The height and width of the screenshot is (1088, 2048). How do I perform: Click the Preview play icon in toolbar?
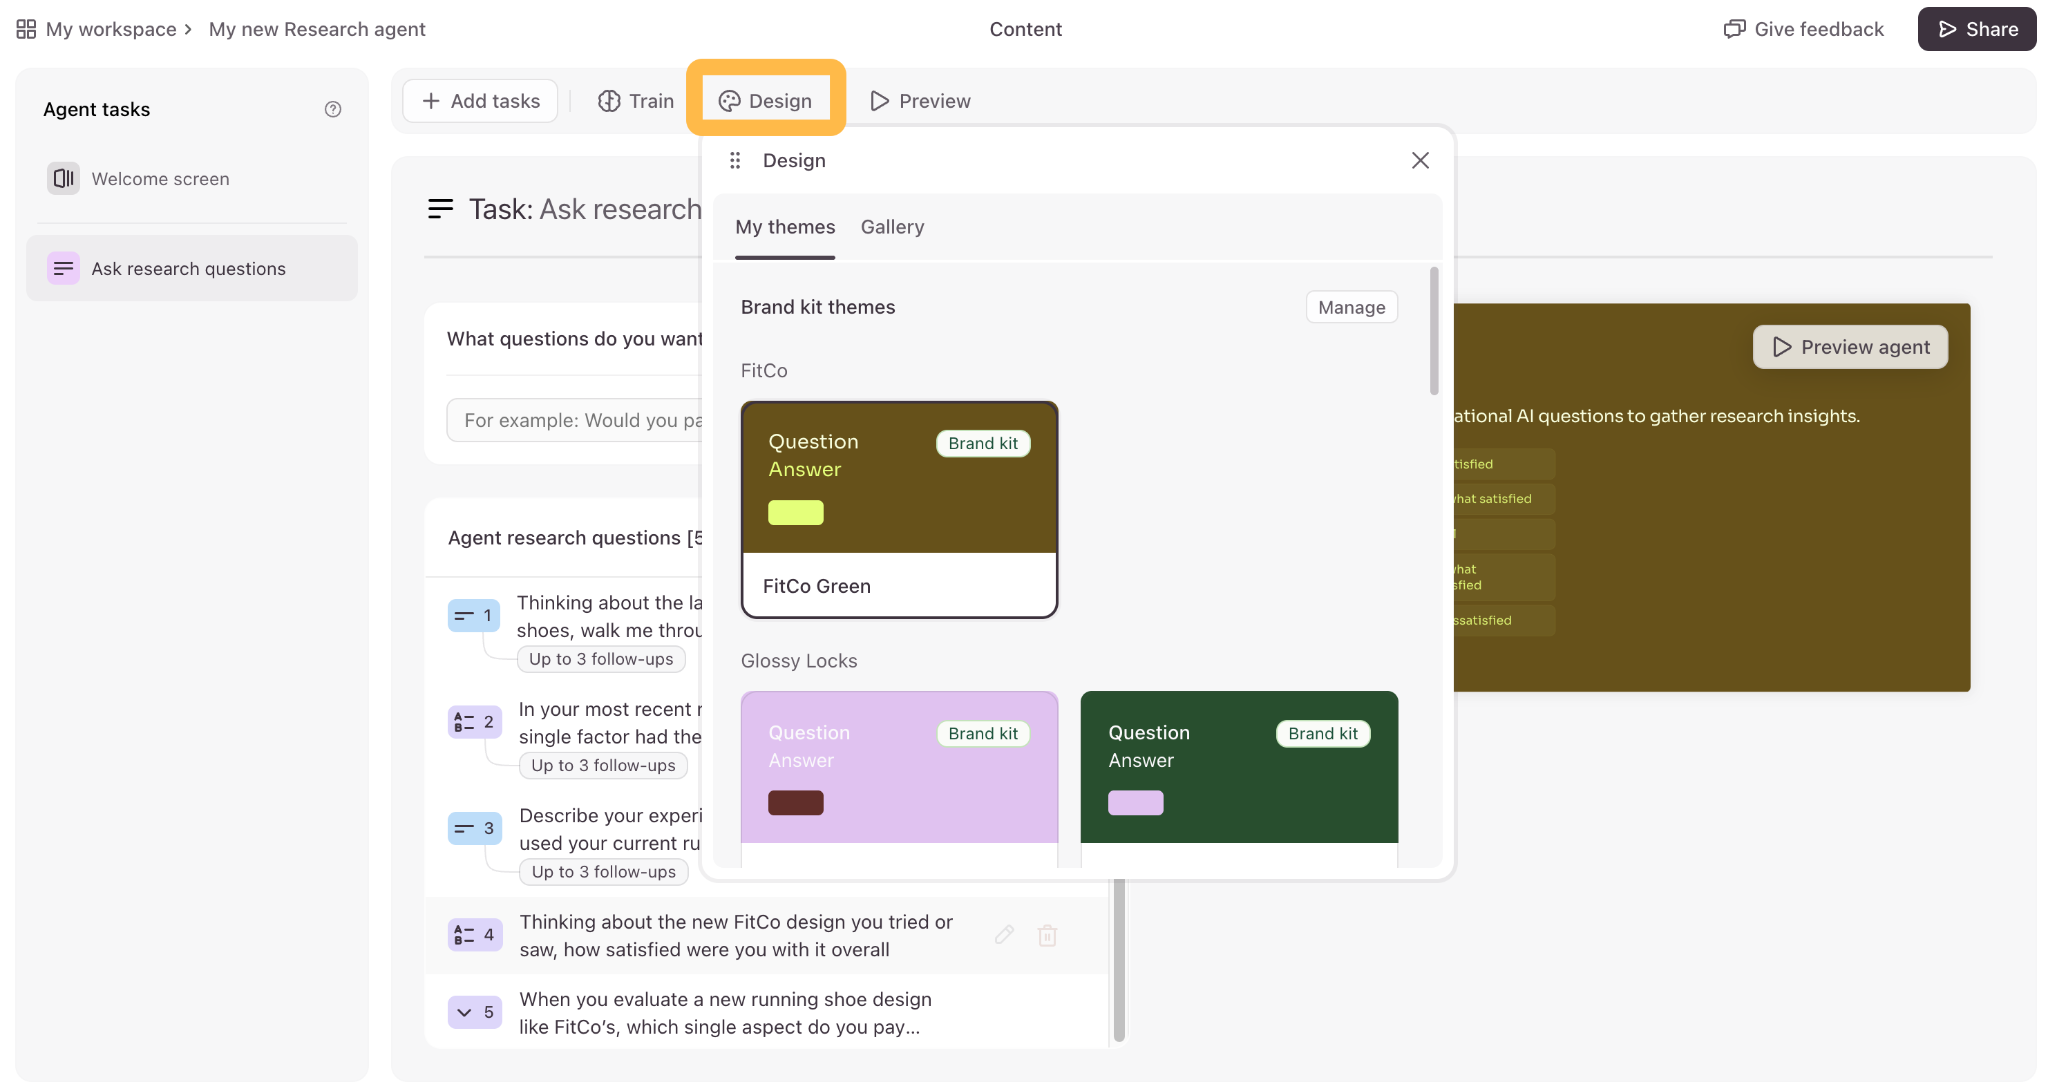[879, 101]
